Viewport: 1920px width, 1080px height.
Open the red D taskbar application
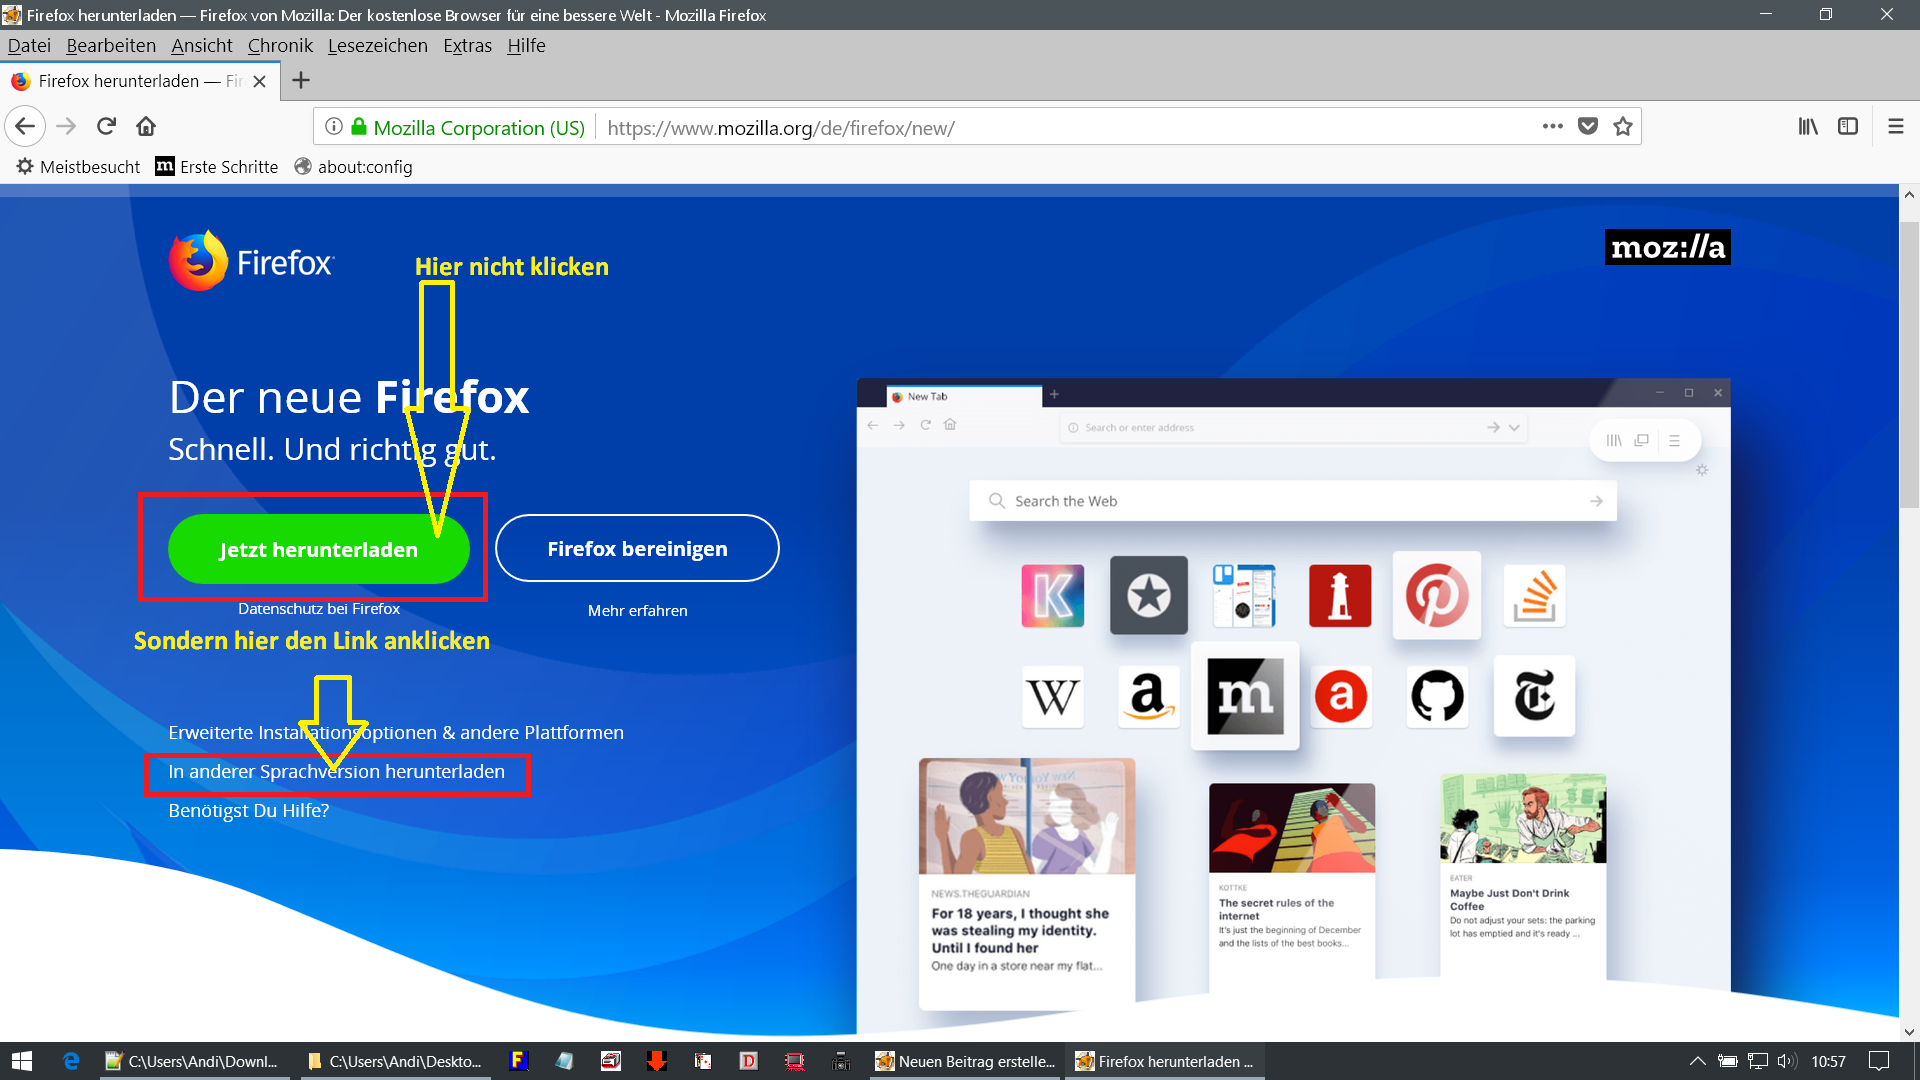[748, 1061]
